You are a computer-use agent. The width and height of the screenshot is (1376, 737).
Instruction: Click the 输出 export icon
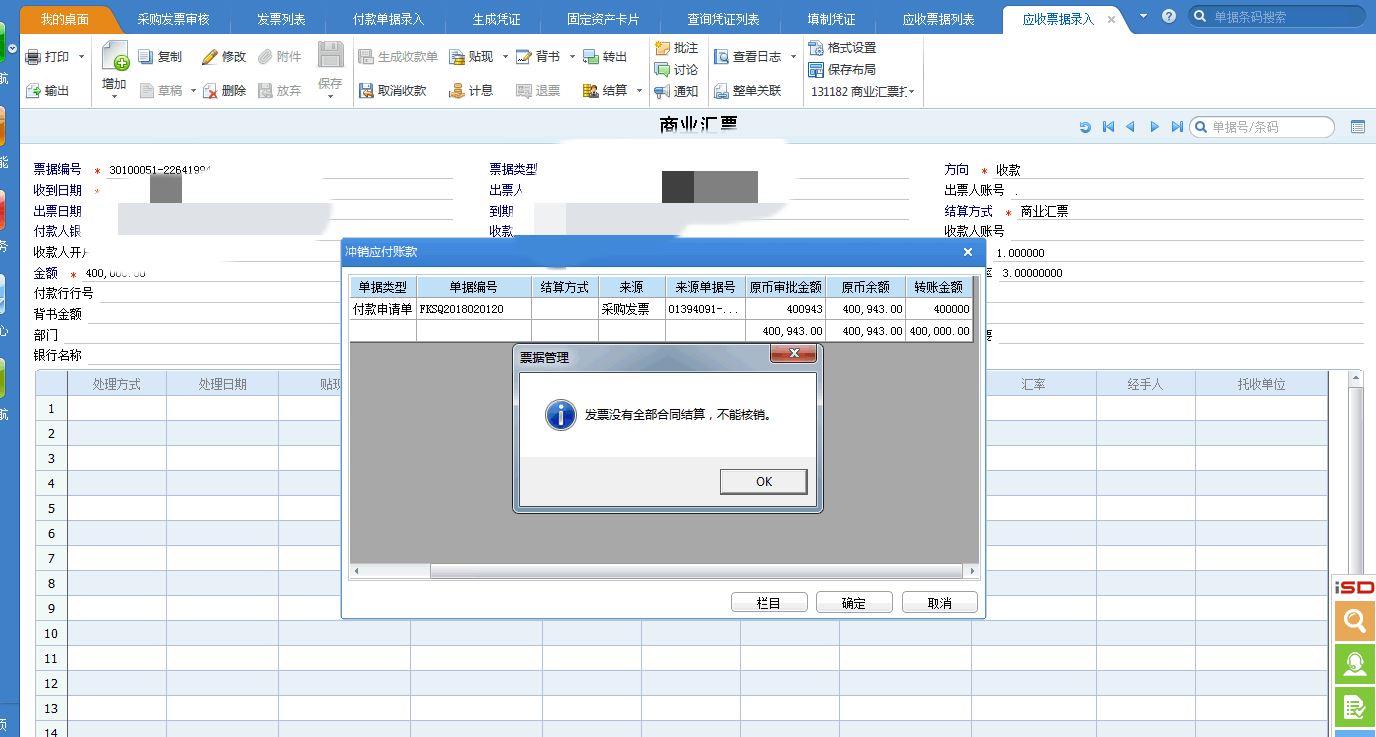pyautogui.click(x=34, y=91)
